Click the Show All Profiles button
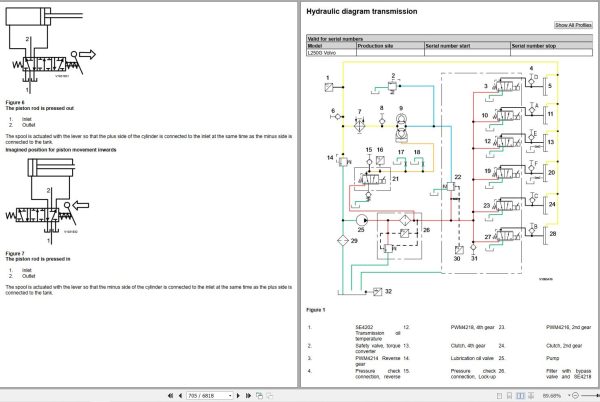Viewport: 600px width, 402px height. point(573,25)
